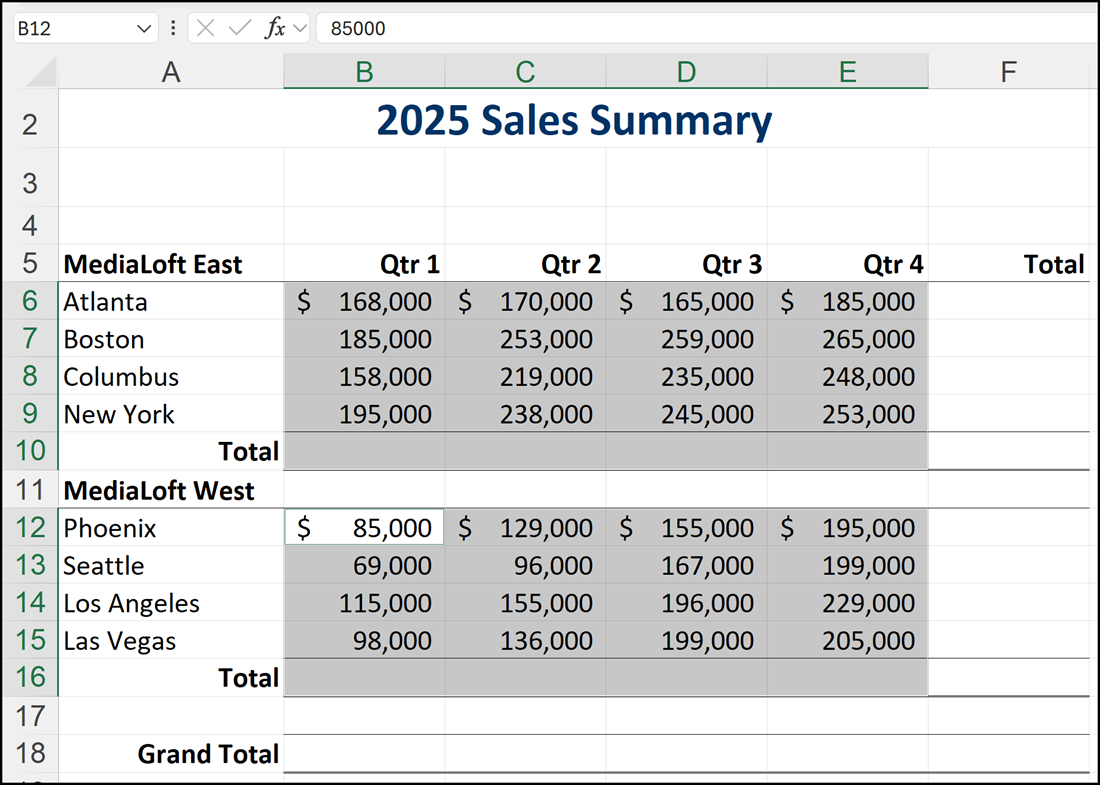Click the Select All corner triangle
This screenshot has height=785, width=1100.
point(40,72)
